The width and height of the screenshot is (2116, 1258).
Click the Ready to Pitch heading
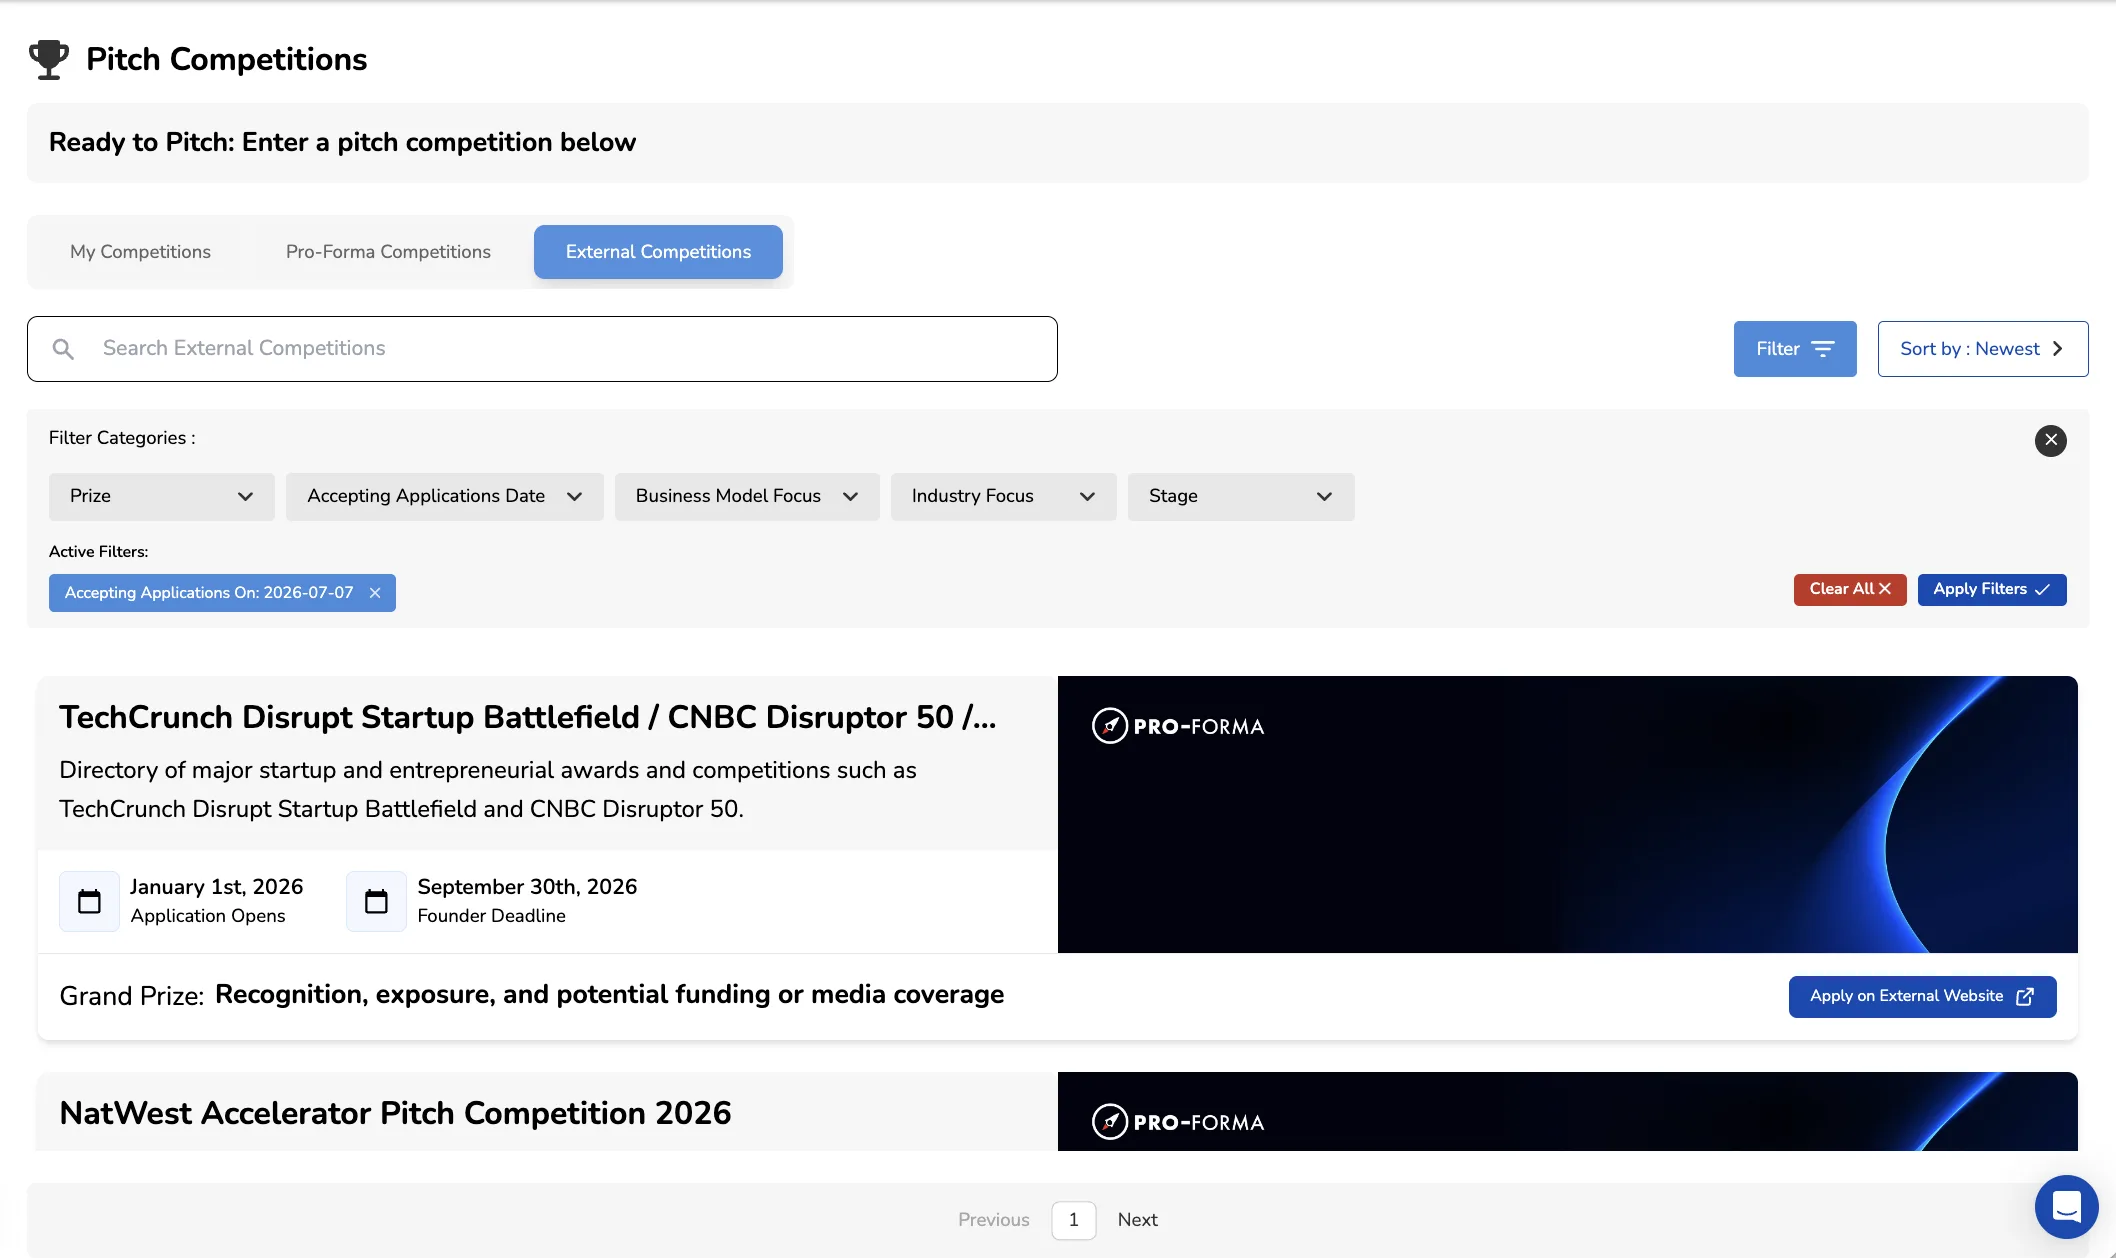342,142
